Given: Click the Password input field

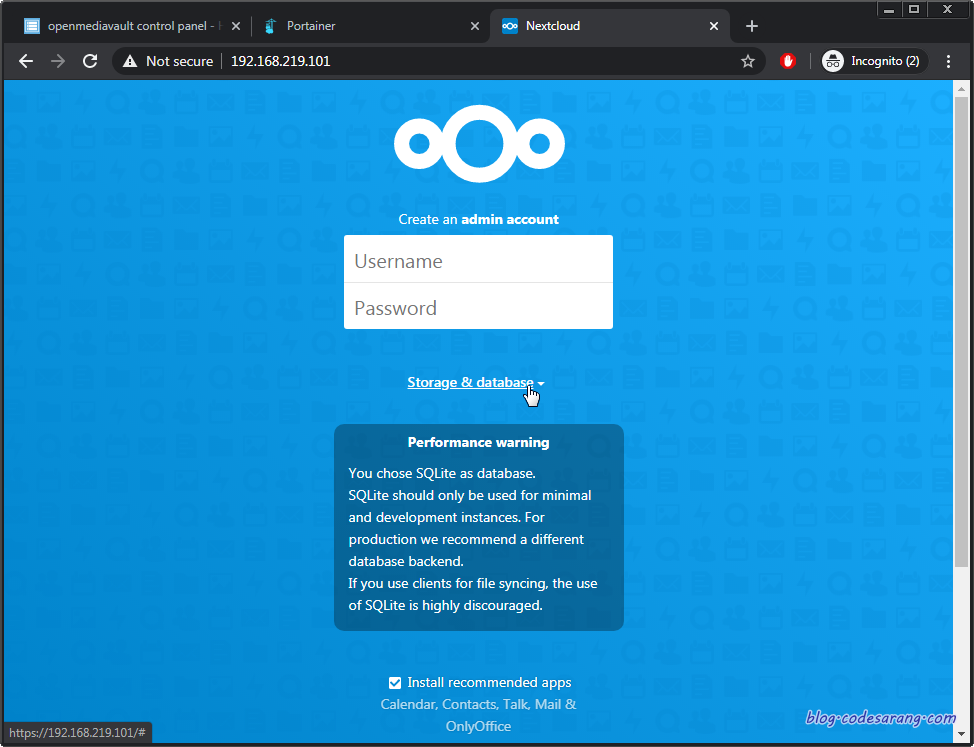Looking at the screenshot, I should coord(478,306).
